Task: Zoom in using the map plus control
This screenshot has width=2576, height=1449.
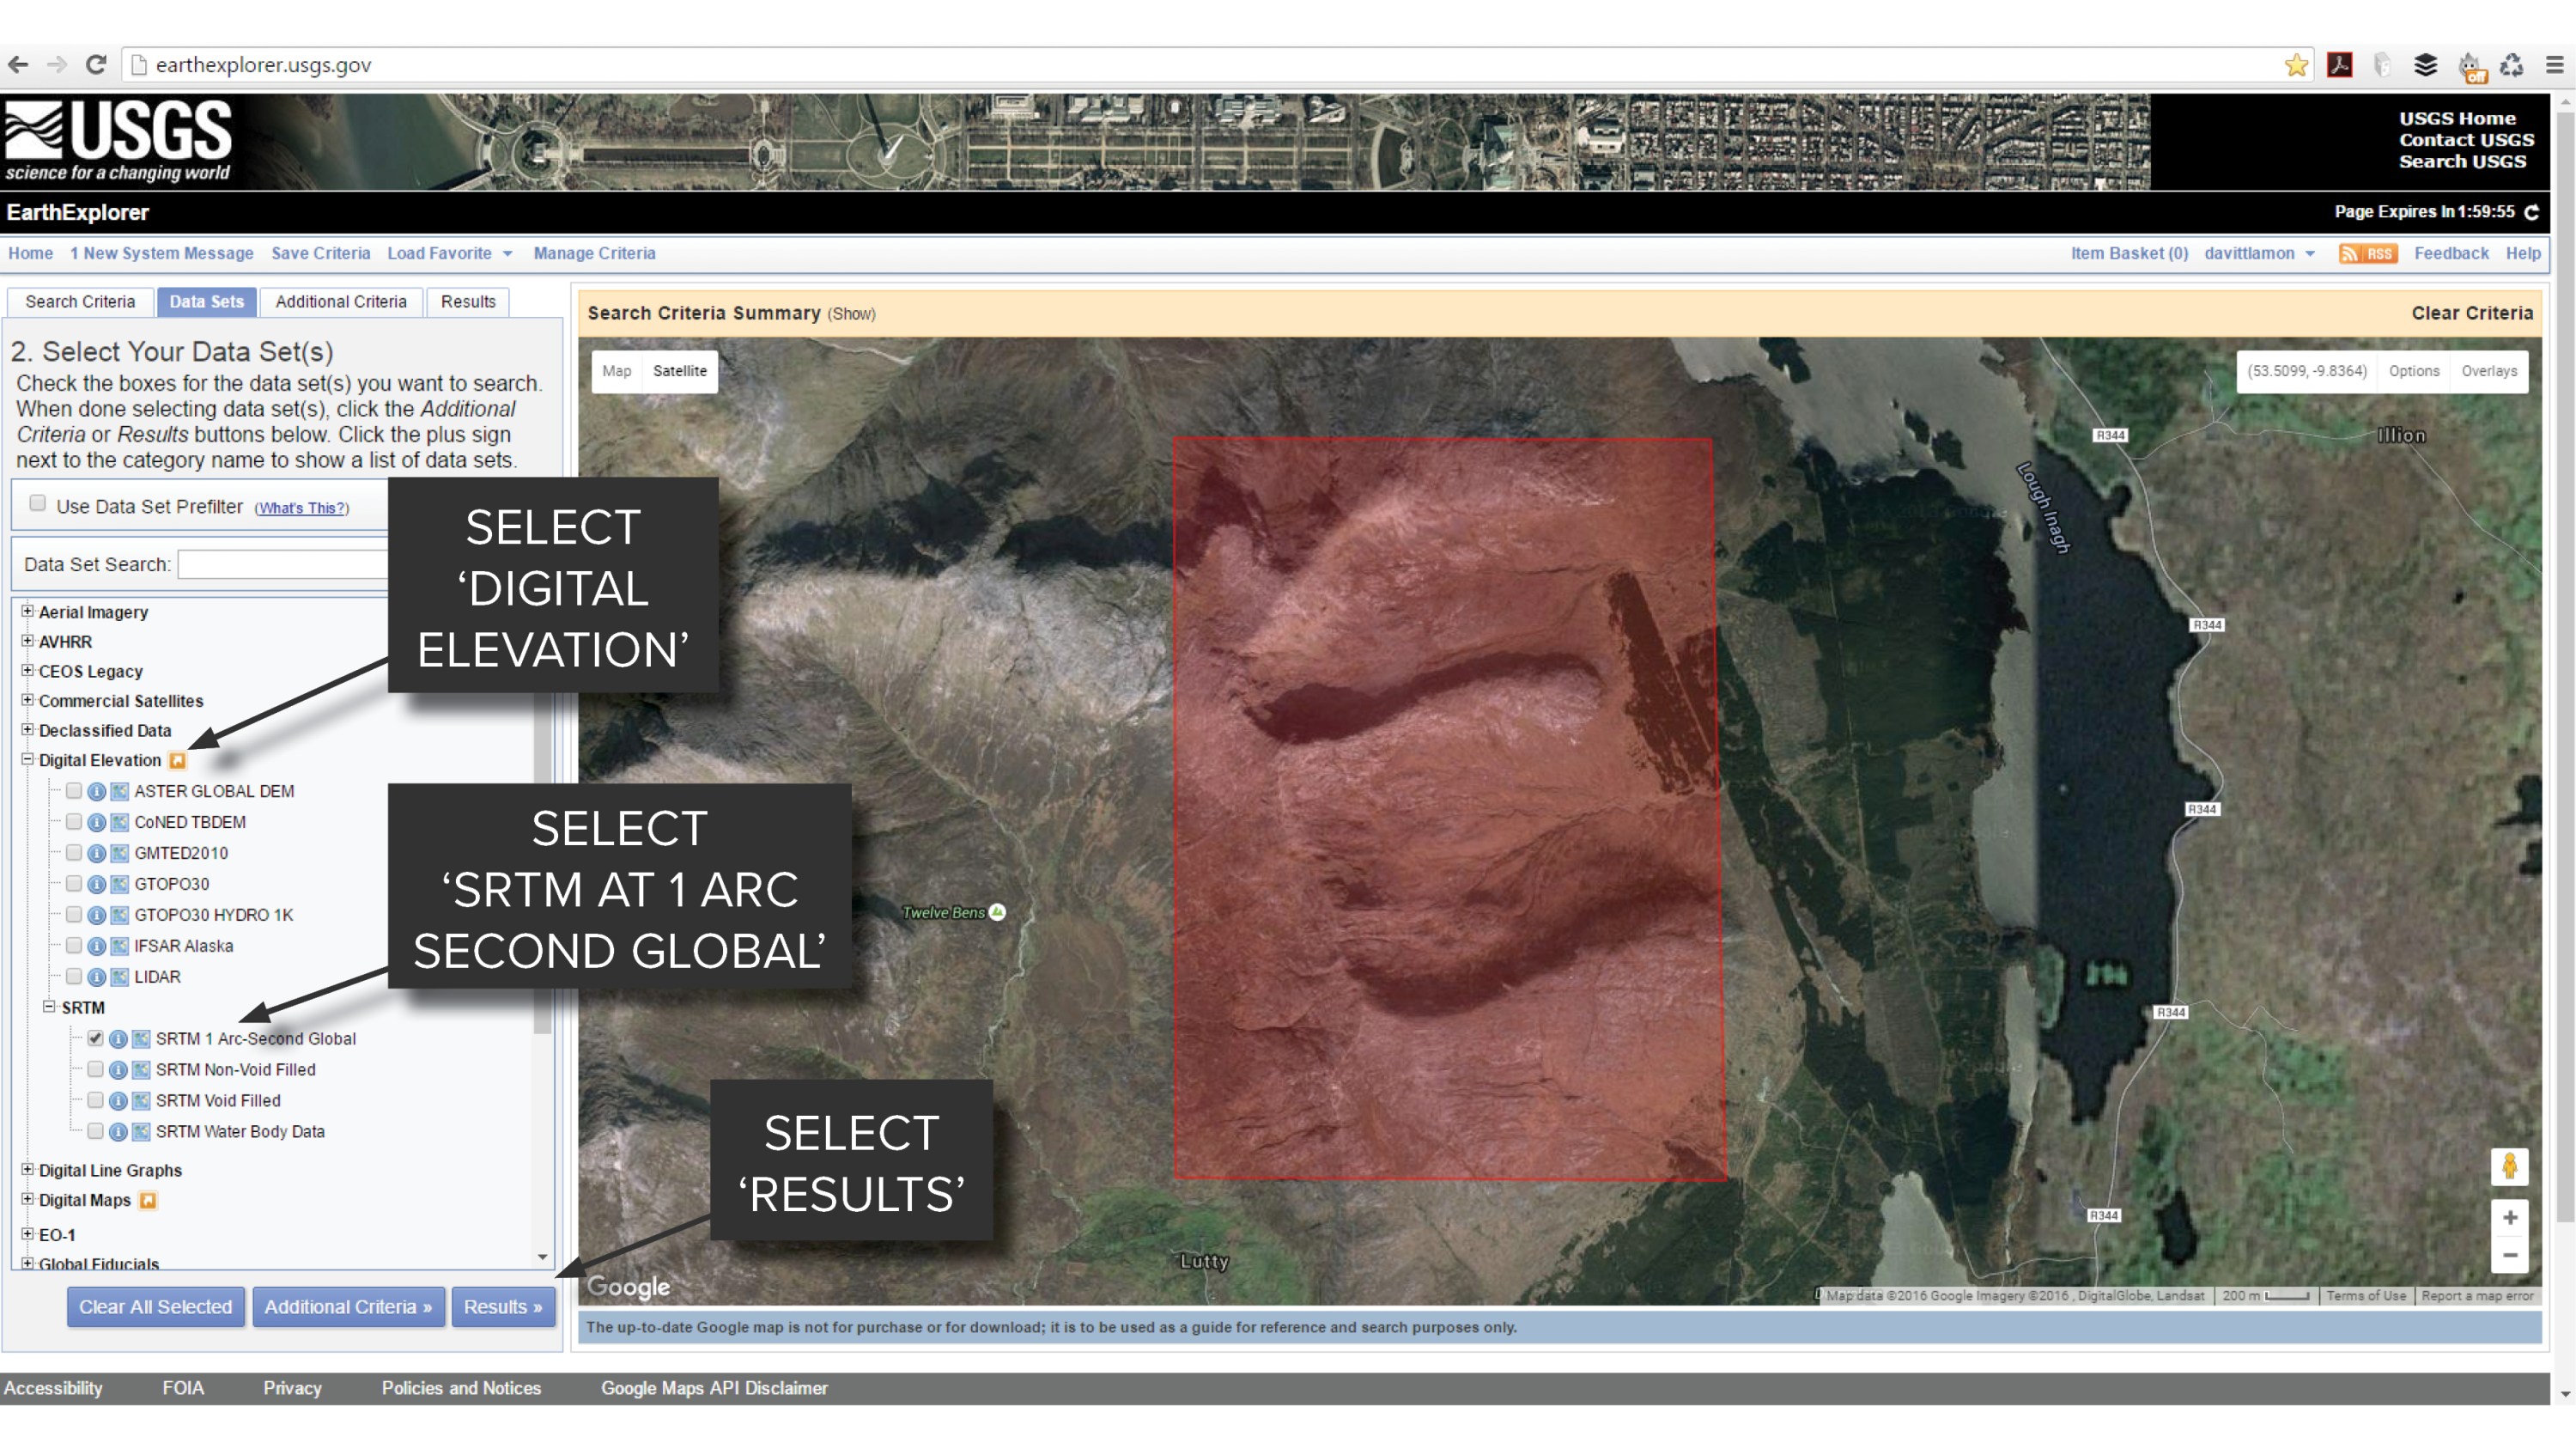Action: [2509, 1218]
